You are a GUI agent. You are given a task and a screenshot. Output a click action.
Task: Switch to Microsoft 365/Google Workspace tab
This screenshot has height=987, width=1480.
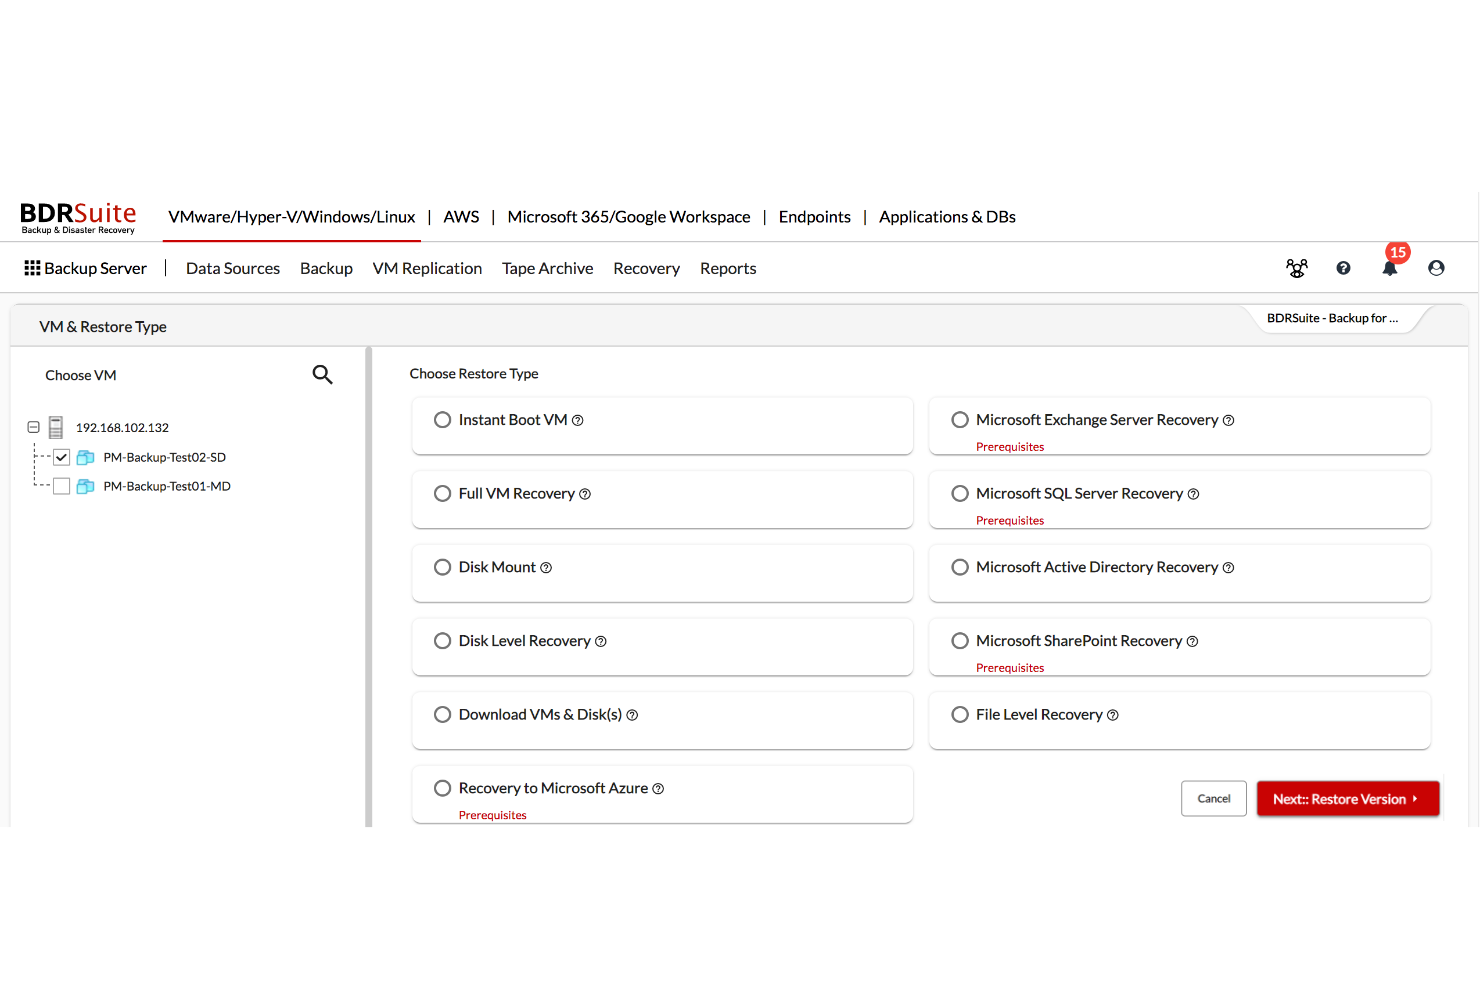629,217
